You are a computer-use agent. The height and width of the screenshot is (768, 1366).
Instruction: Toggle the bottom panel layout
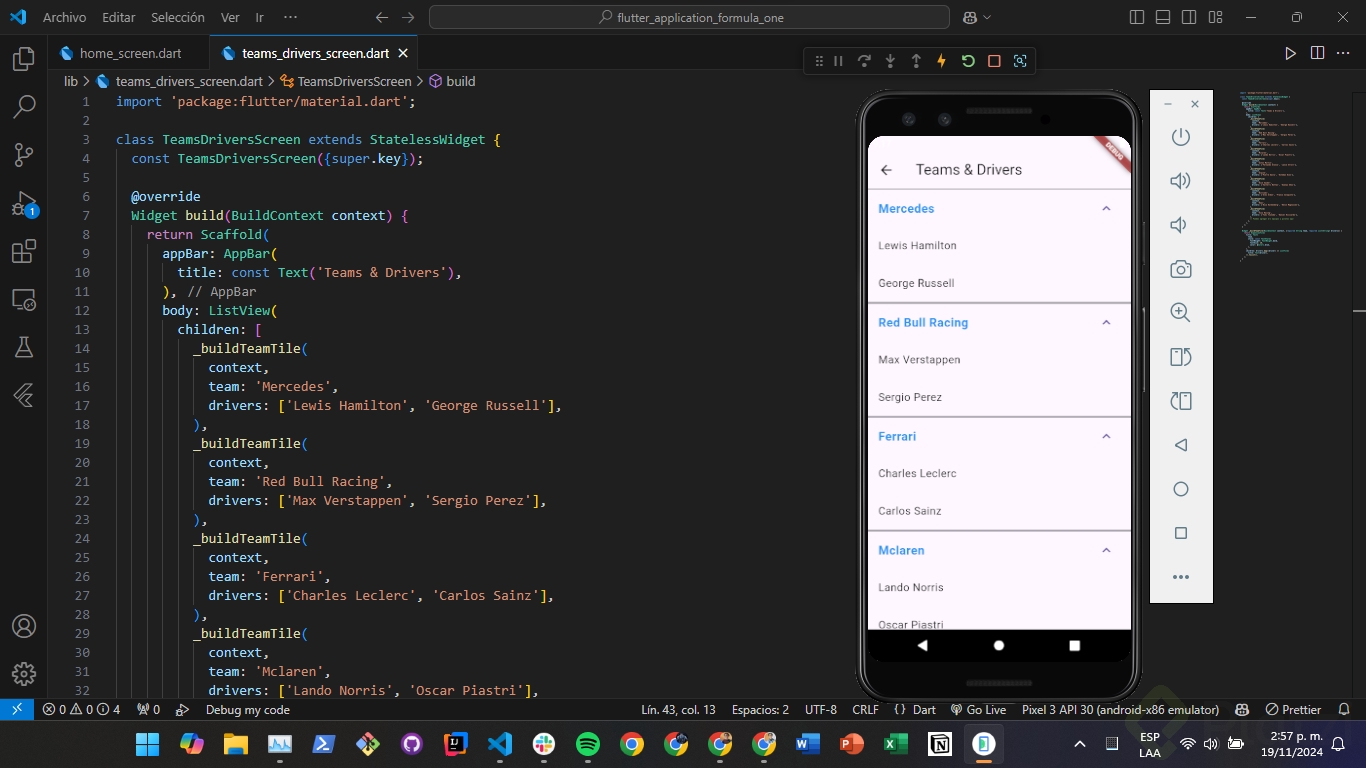1163,17
